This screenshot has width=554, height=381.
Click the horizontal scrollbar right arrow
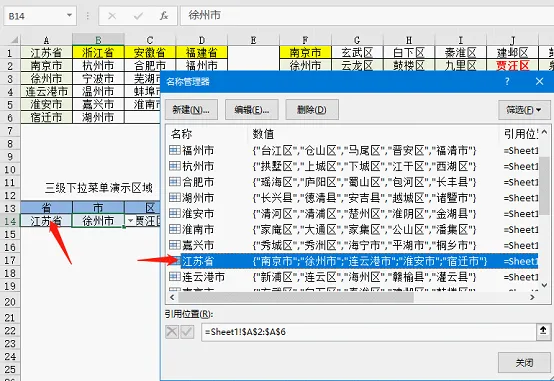[532, 298]
